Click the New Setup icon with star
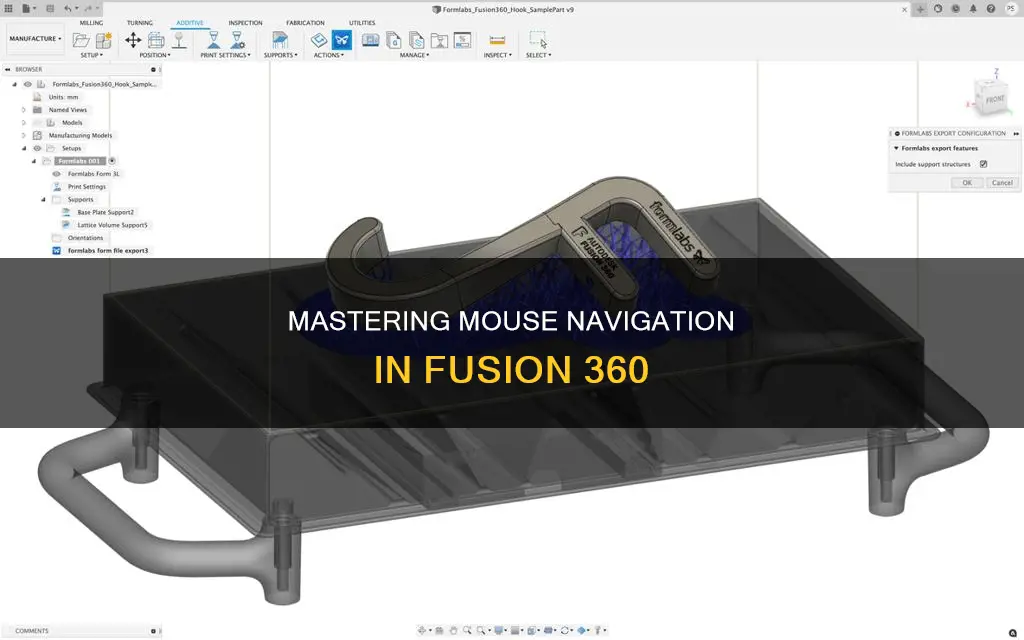This screenshot has height=640, width=1024. 104,40
